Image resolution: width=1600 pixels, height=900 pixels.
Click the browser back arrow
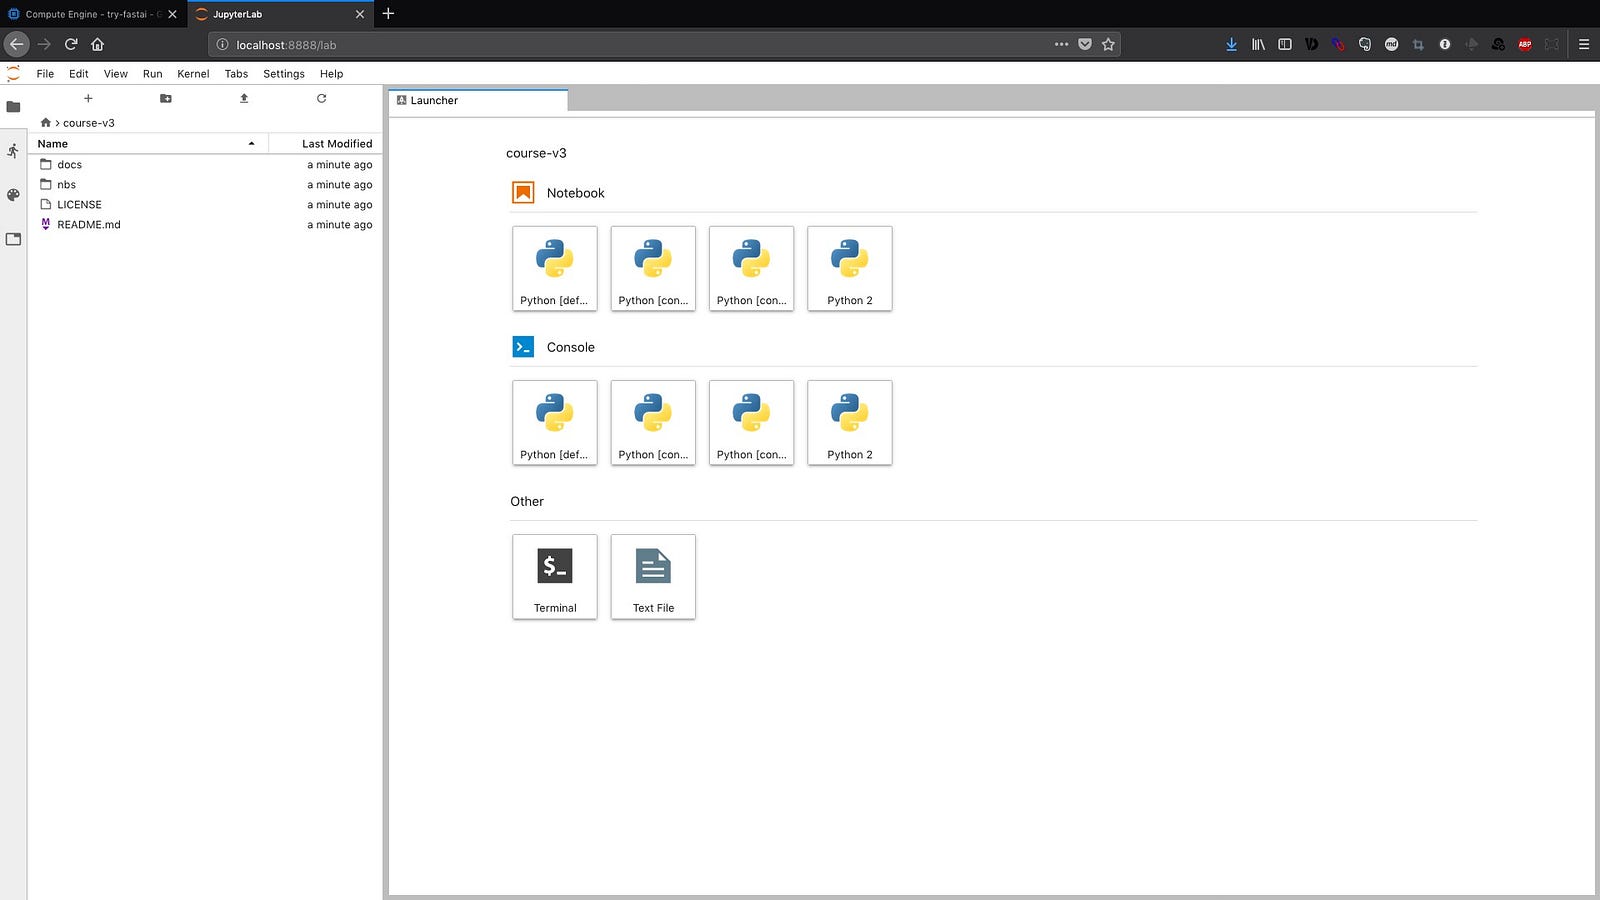16,44
